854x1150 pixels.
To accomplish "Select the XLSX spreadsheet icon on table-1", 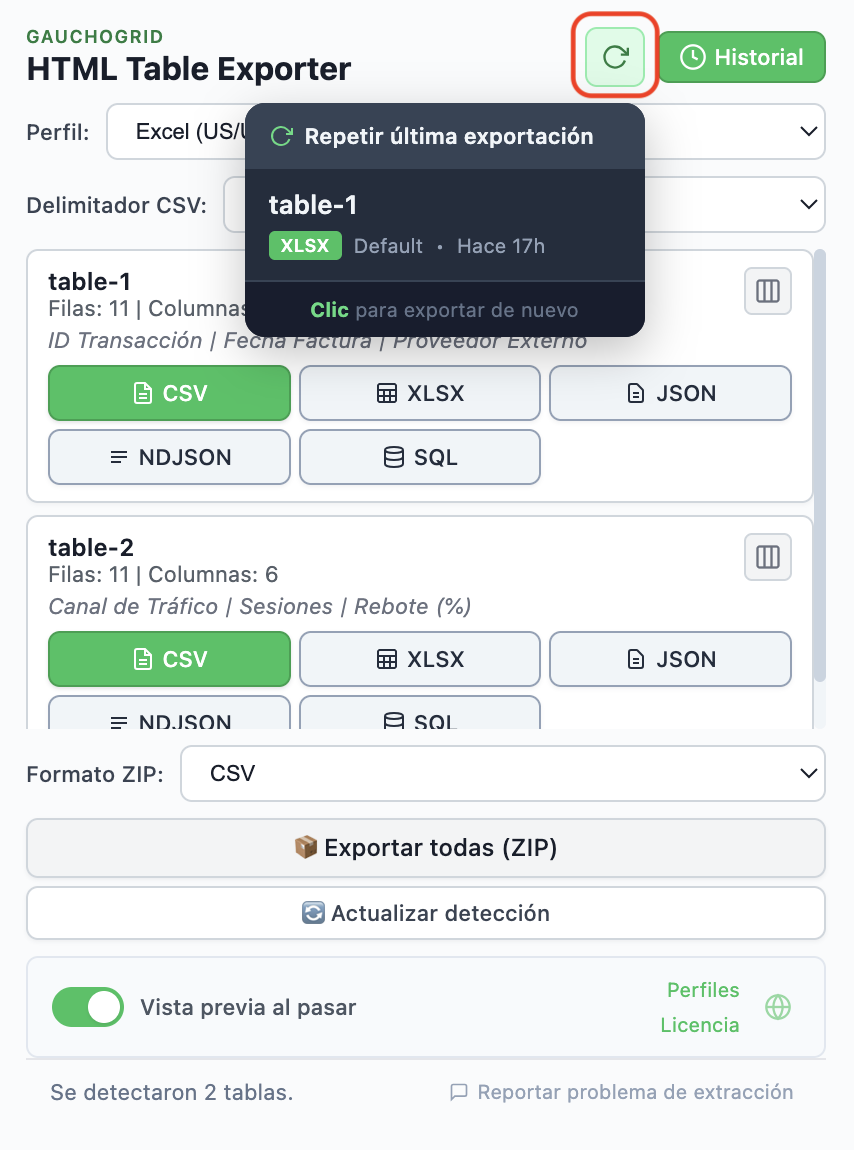I will [385, 393].
